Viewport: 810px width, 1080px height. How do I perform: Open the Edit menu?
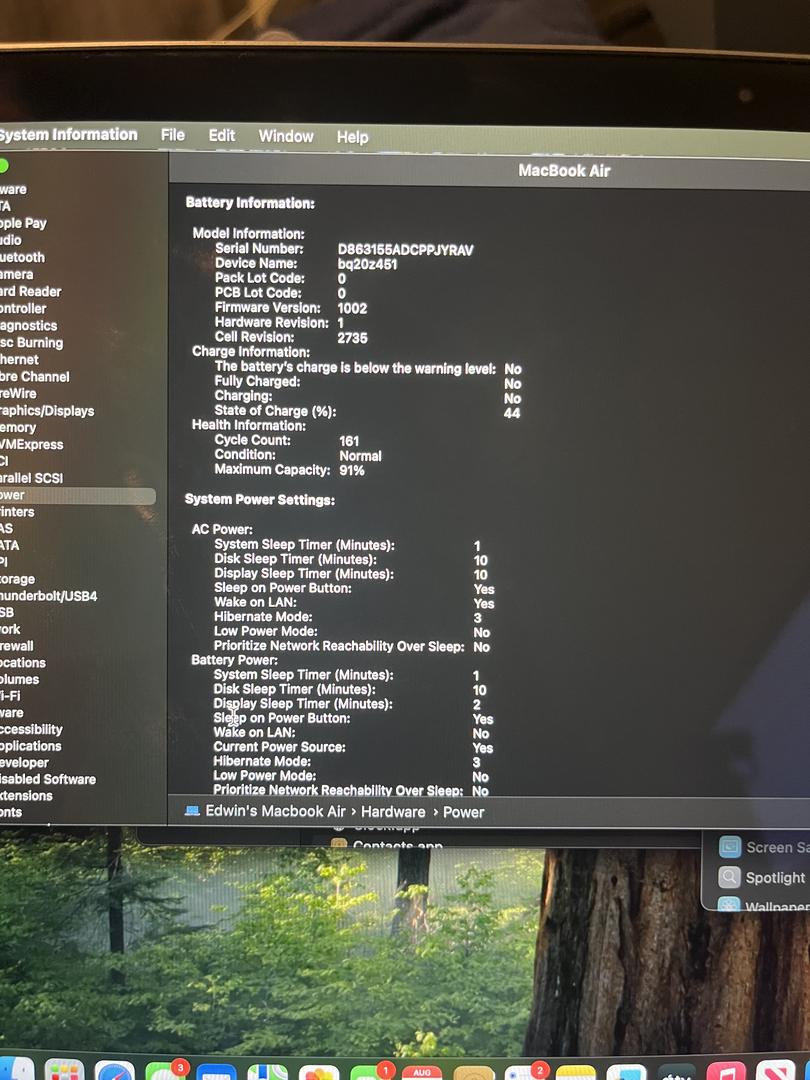222,136
